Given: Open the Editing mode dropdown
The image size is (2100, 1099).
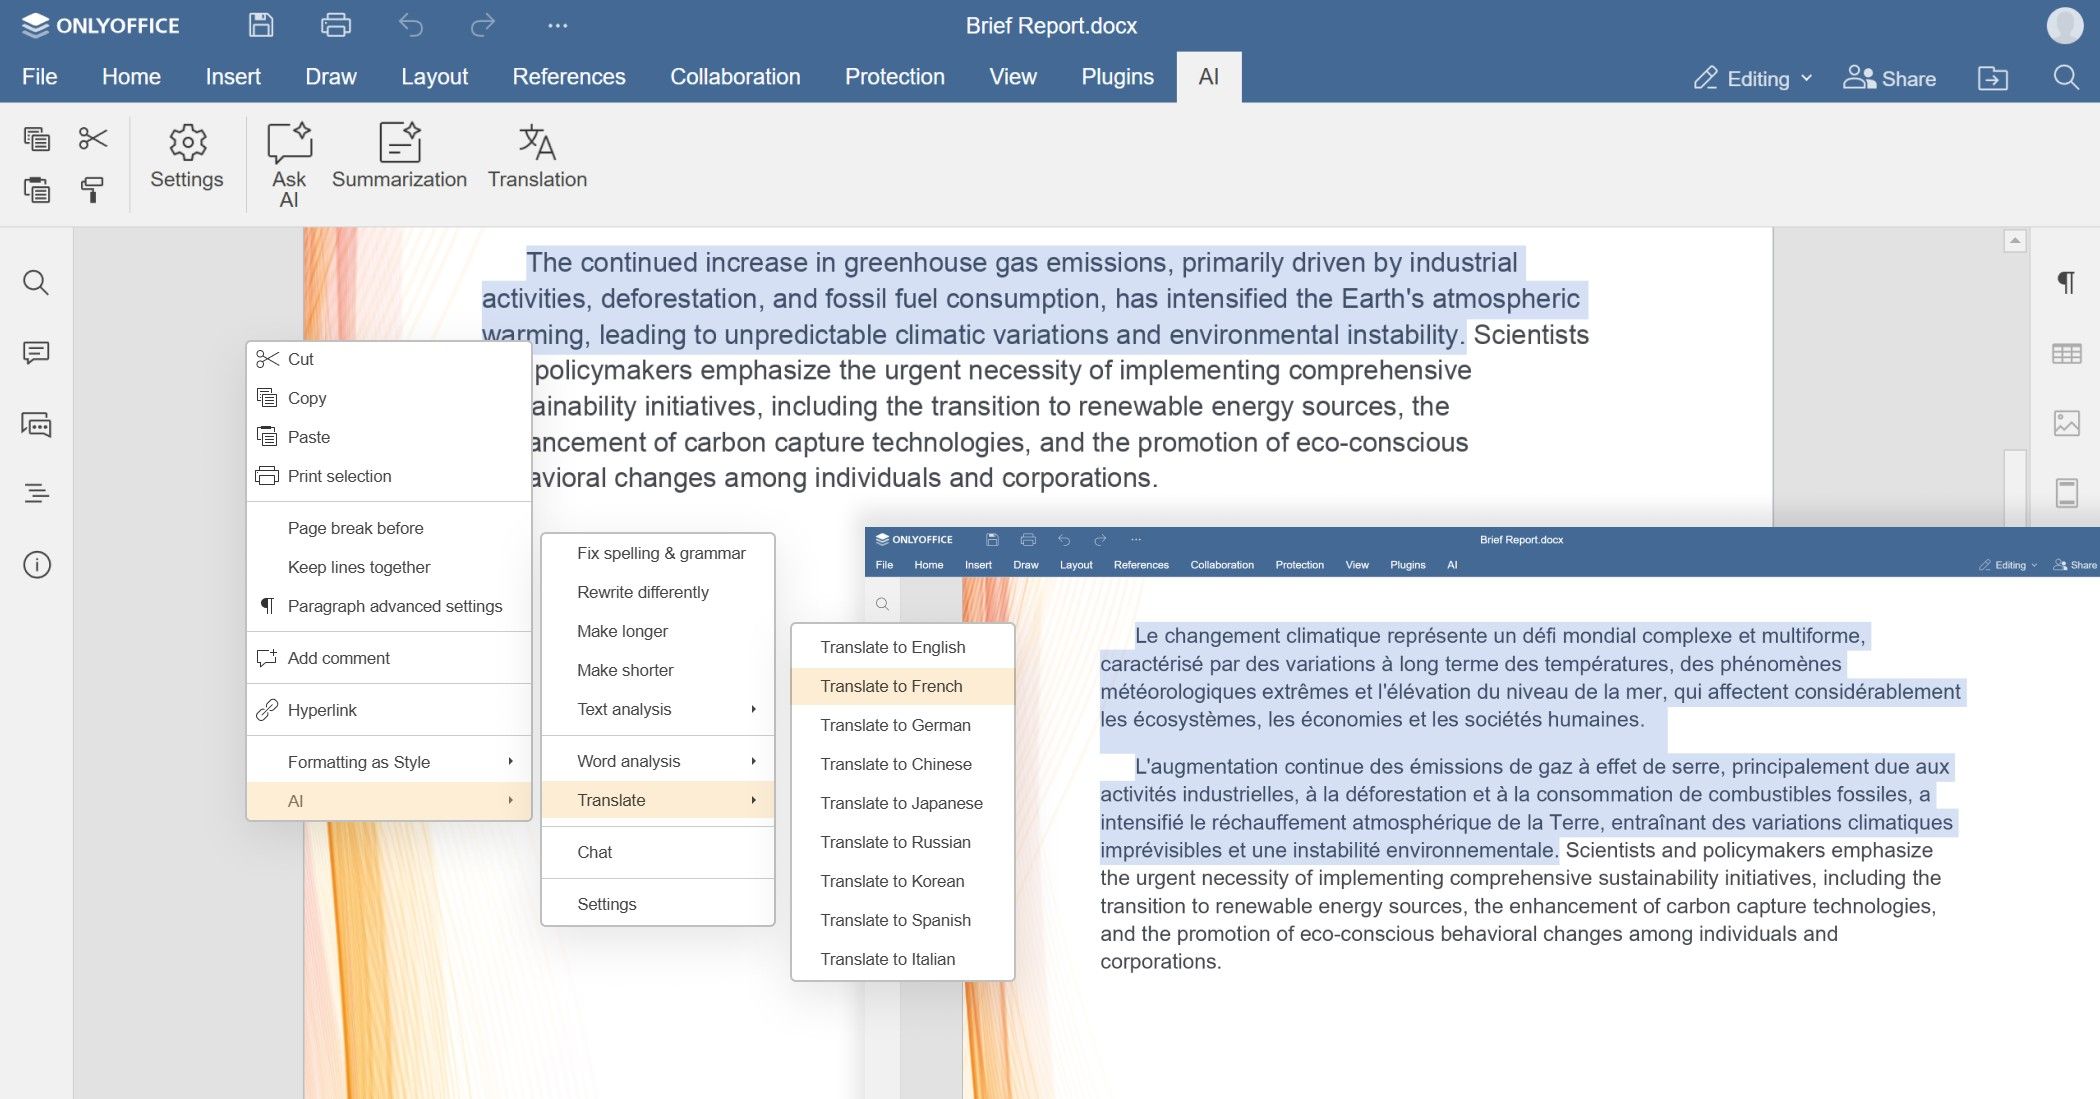Looking at the screenshot, I should pyautogui.click(x=1753, y=78).
